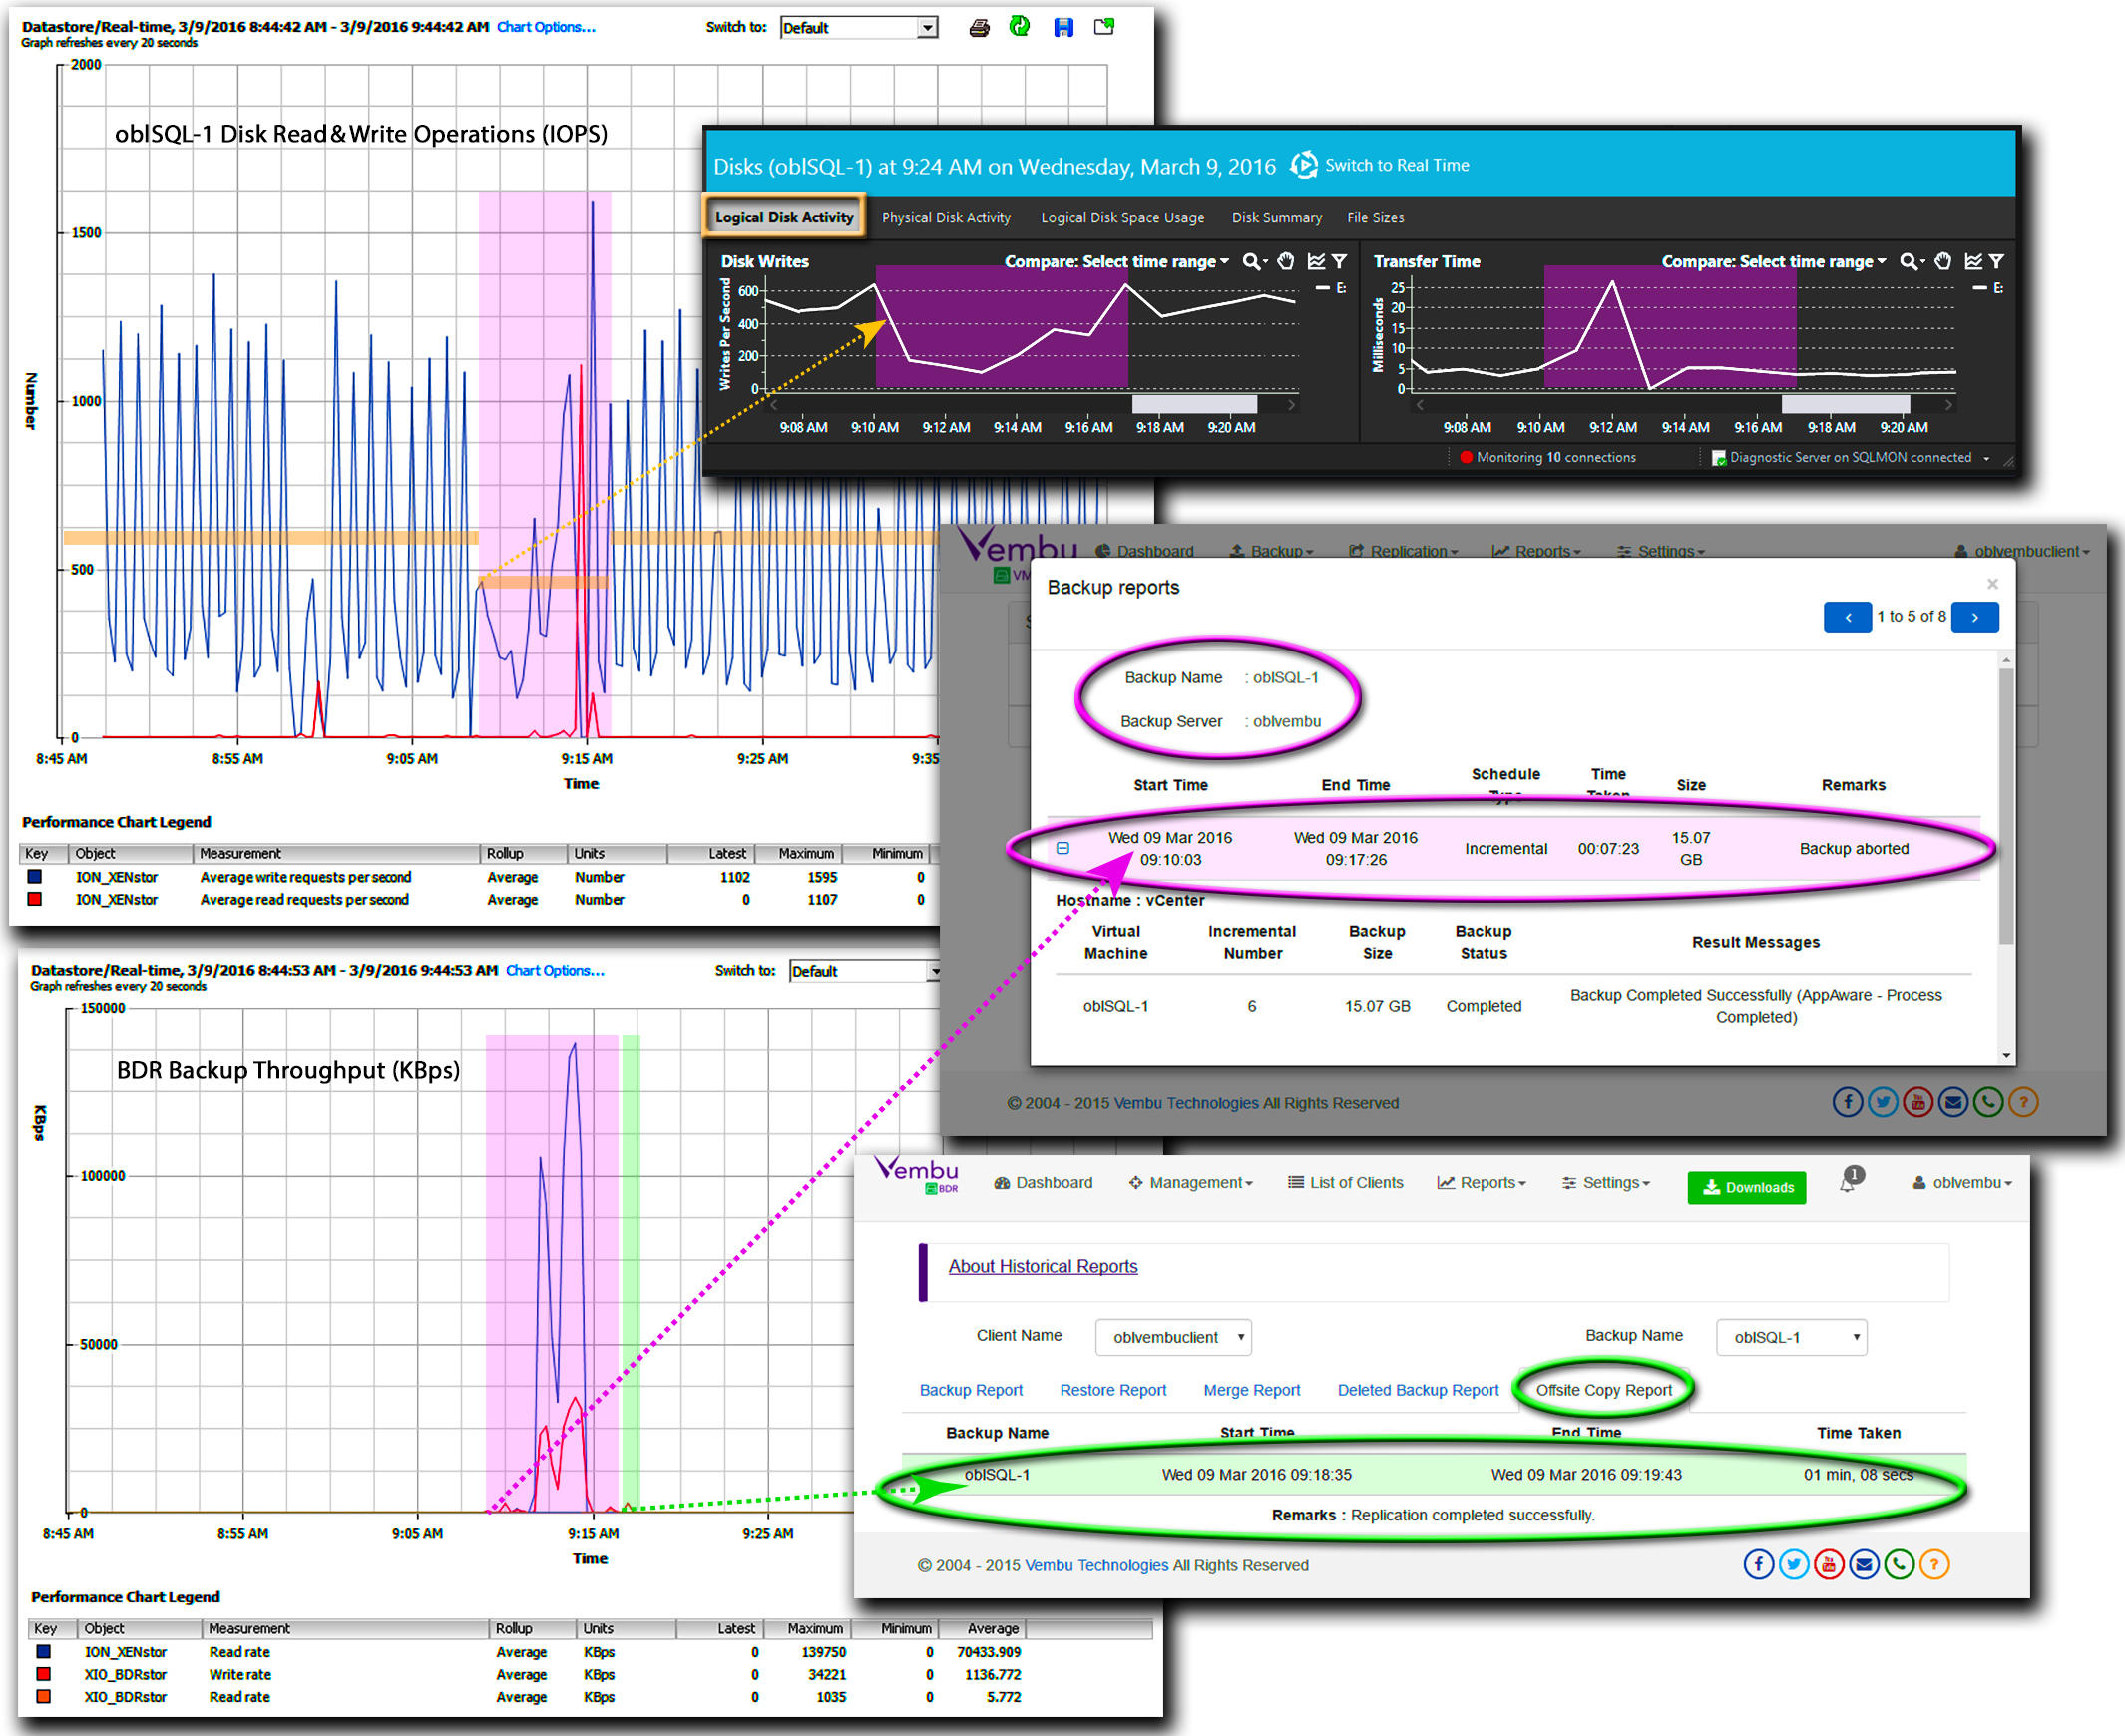This screenshot has width=2125, height=1736.
Task: Click the phone icon in backup reports window footer
Action: click(1988, 1102)
